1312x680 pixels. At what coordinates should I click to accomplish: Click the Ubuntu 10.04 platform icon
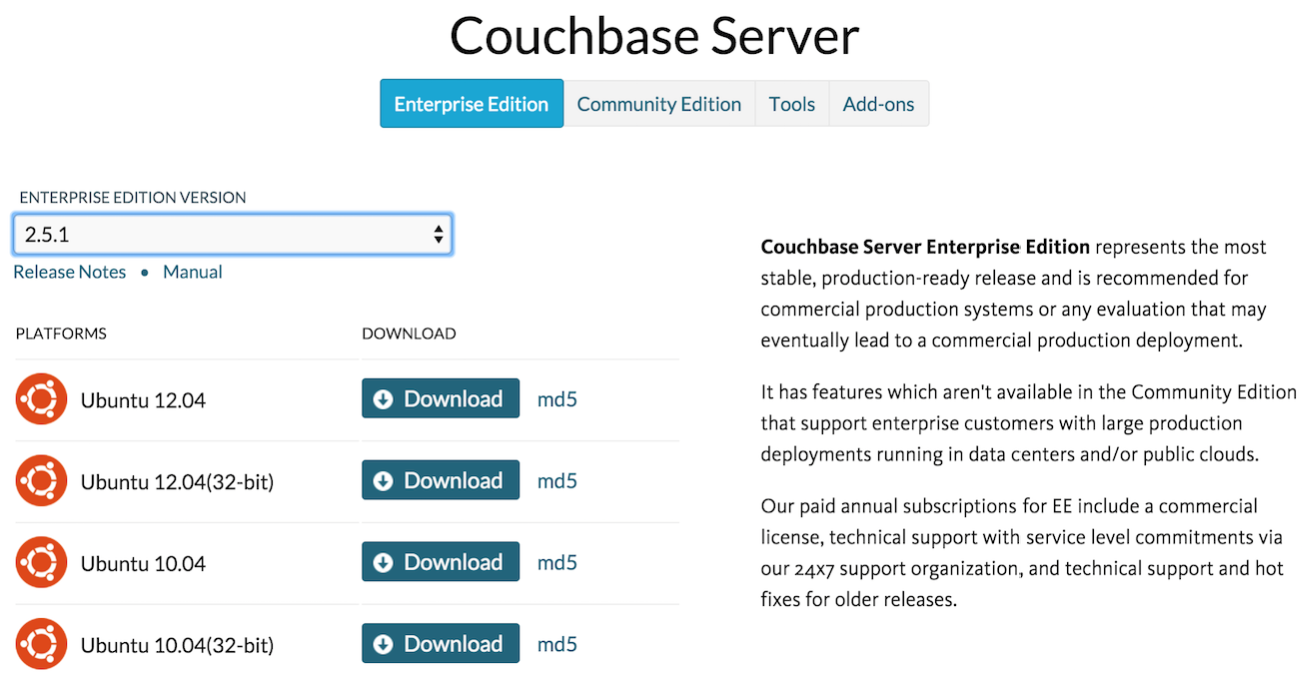point(41,562)
